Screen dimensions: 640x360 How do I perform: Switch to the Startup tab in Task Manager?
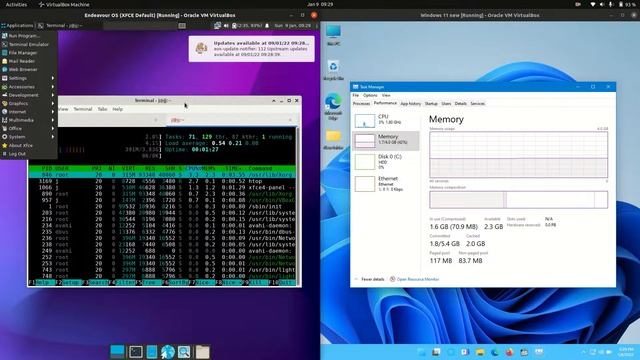click(431, 104)
